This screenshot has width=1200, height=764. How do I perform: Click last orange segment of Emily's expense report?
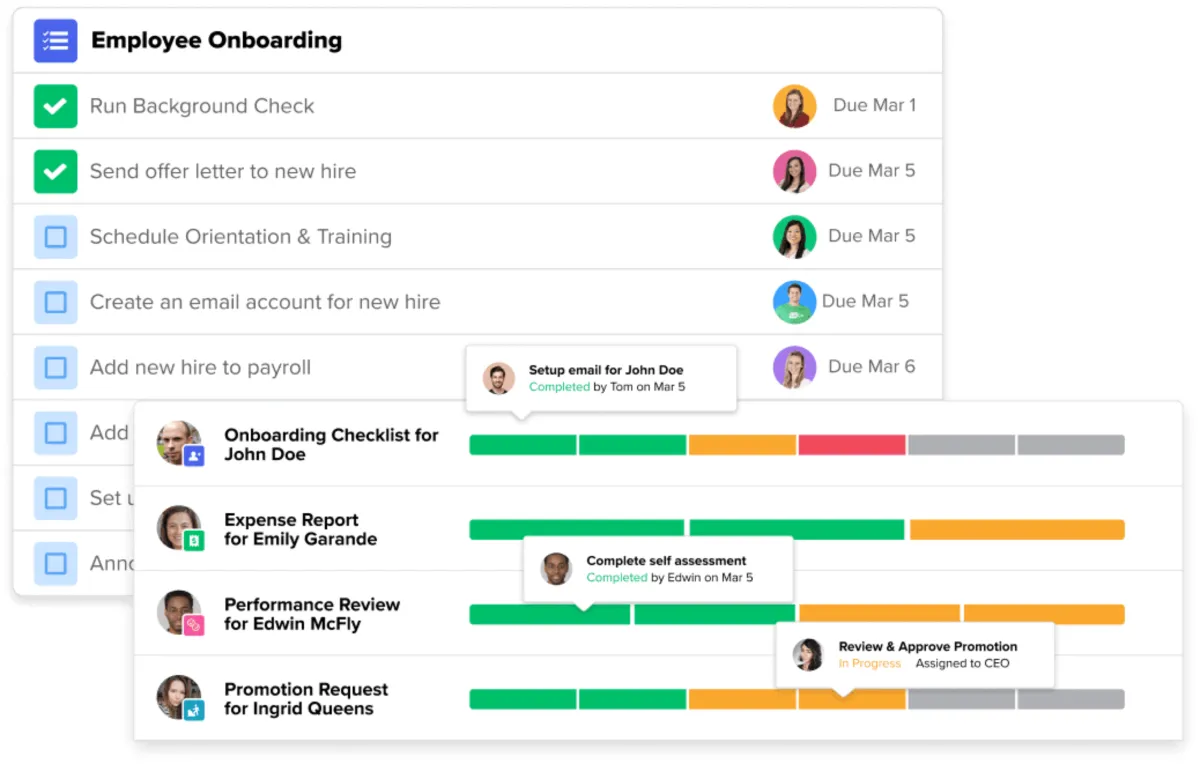point(1017,529)
